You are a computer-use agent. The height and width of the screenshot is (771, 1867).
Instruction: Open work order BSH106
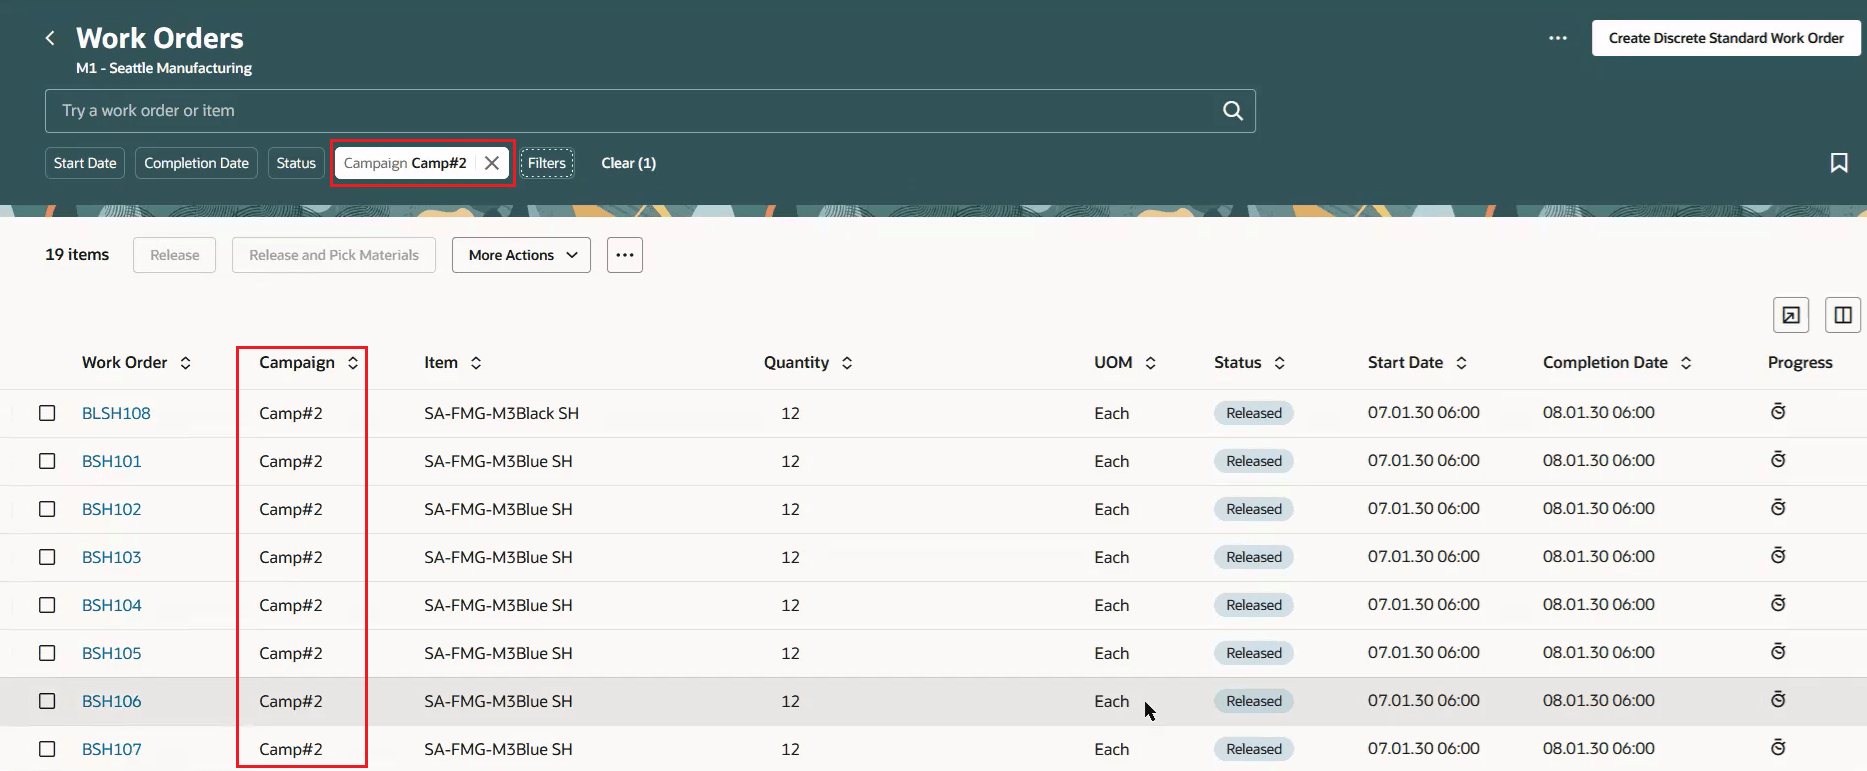coord(112,701)
